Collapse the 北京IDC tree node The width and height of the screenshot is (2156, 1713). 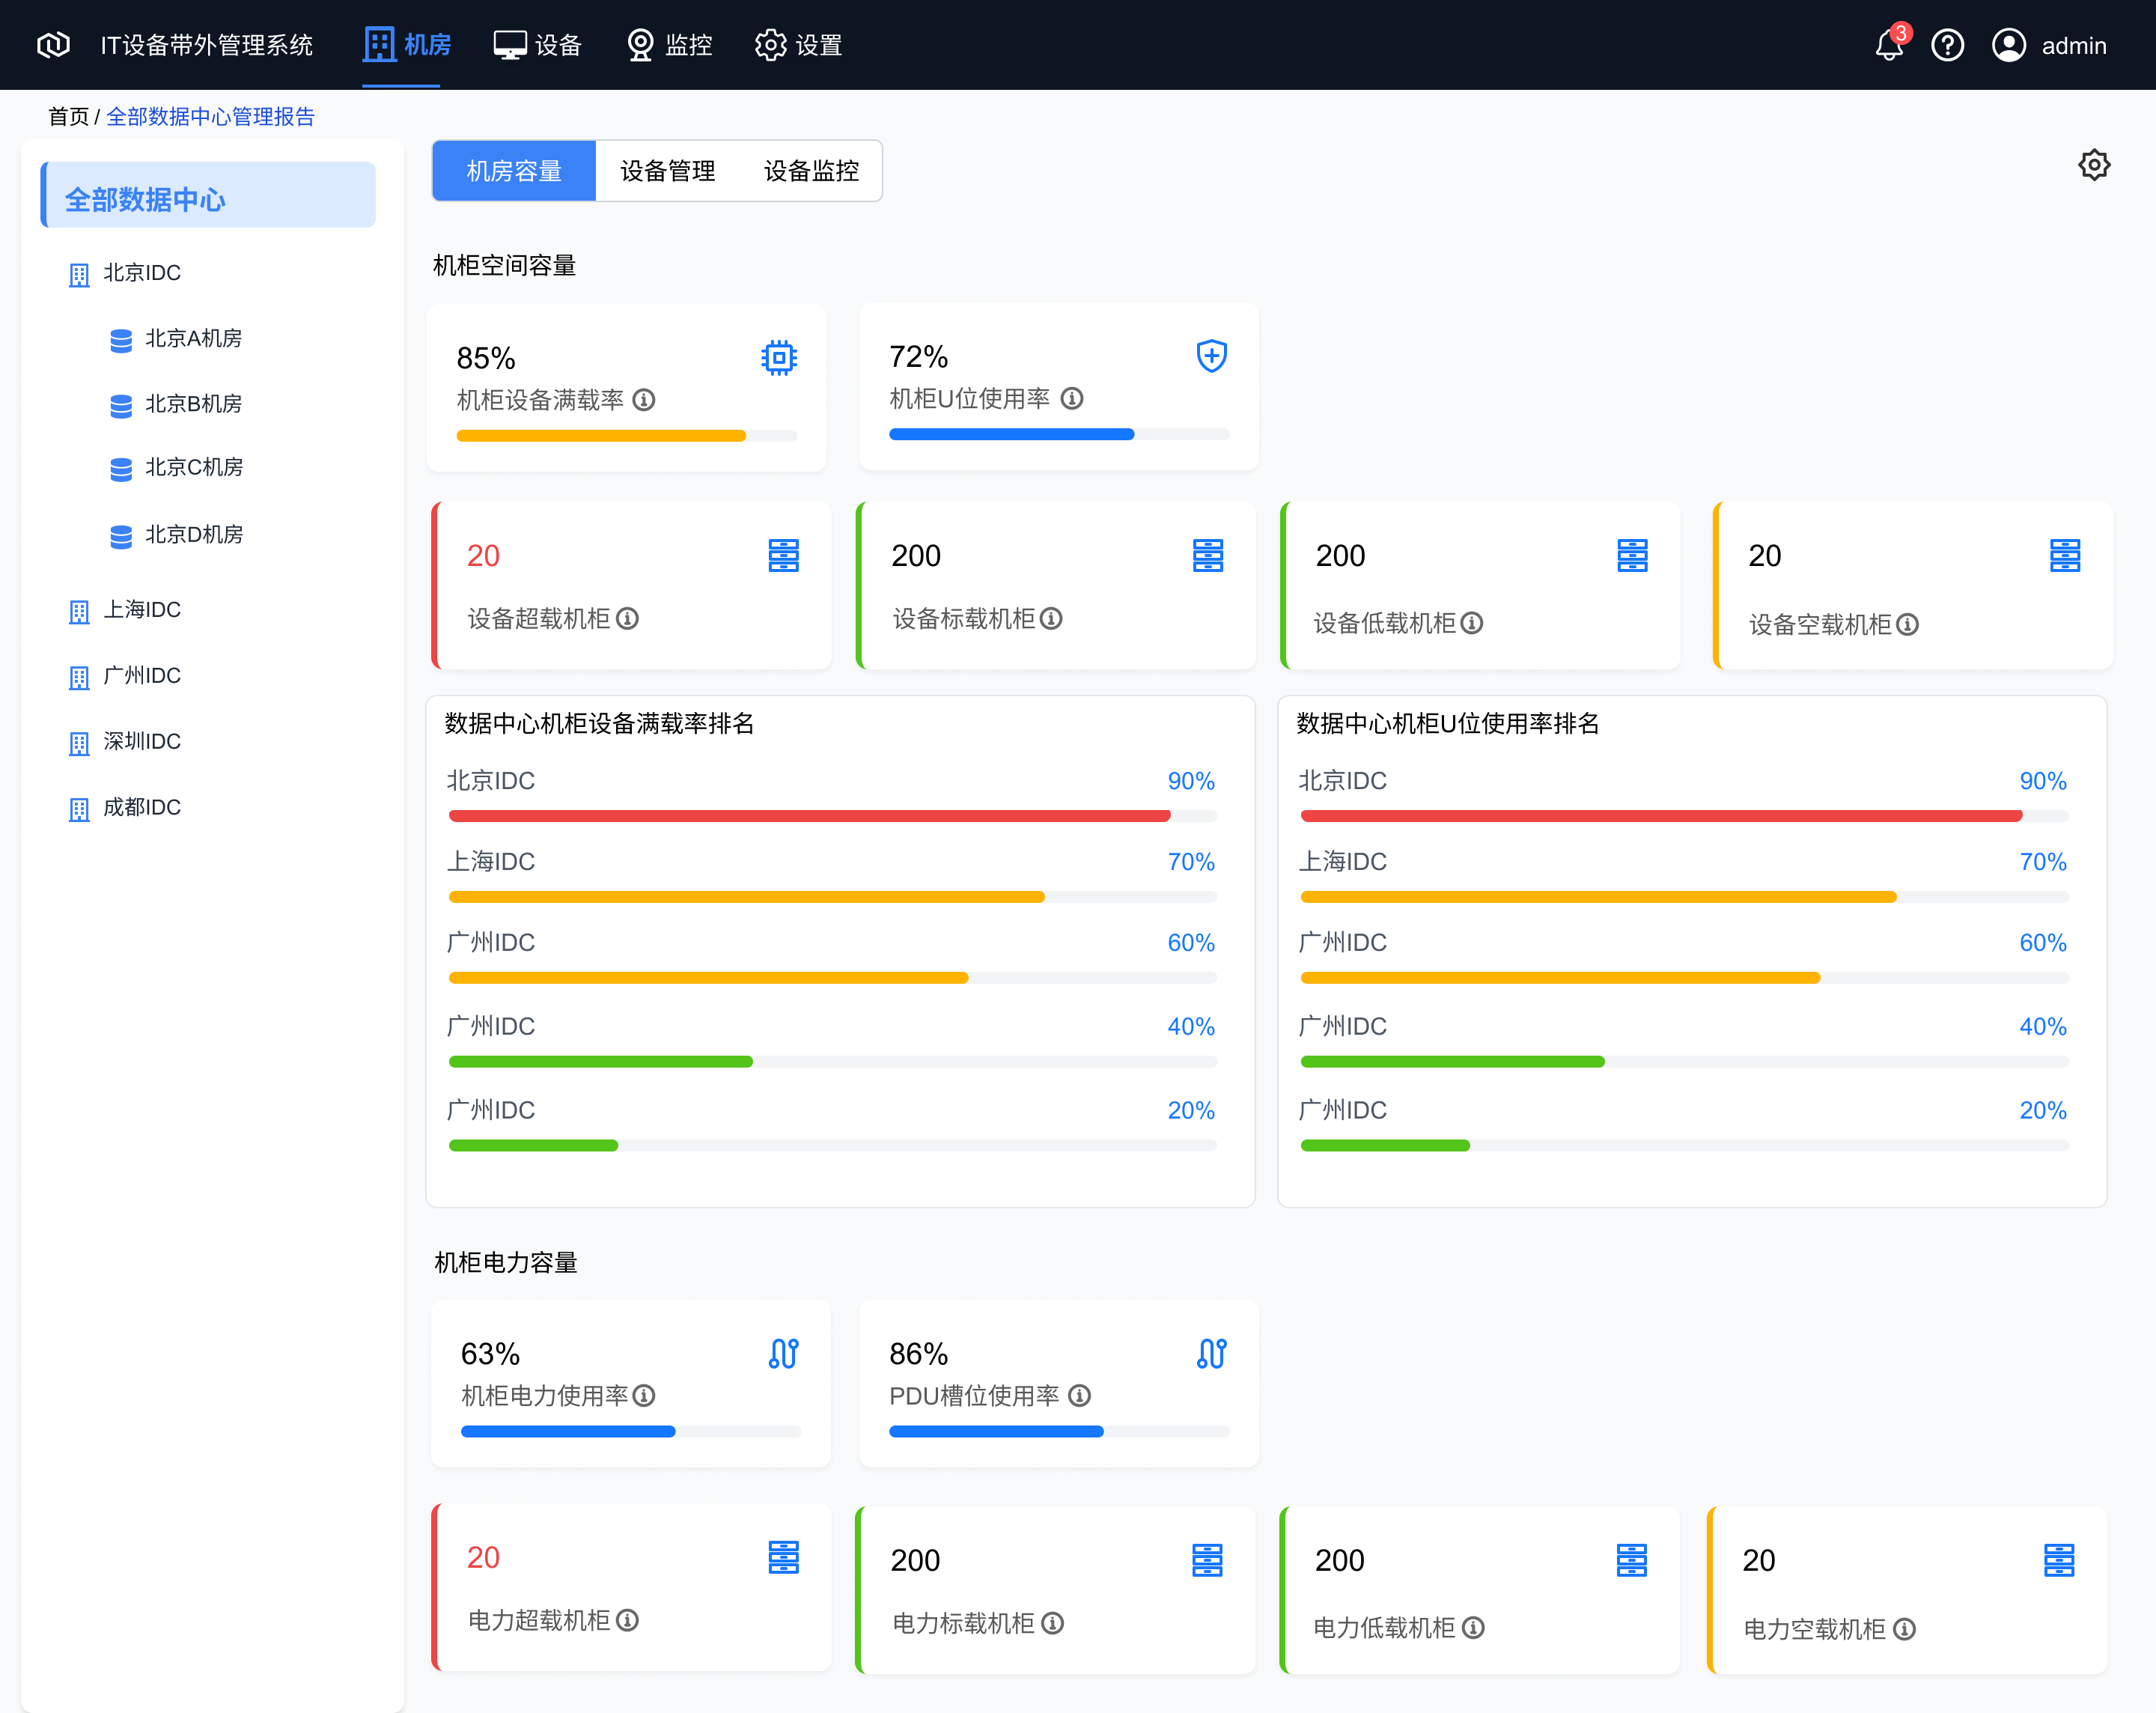(x=125, y=273)
